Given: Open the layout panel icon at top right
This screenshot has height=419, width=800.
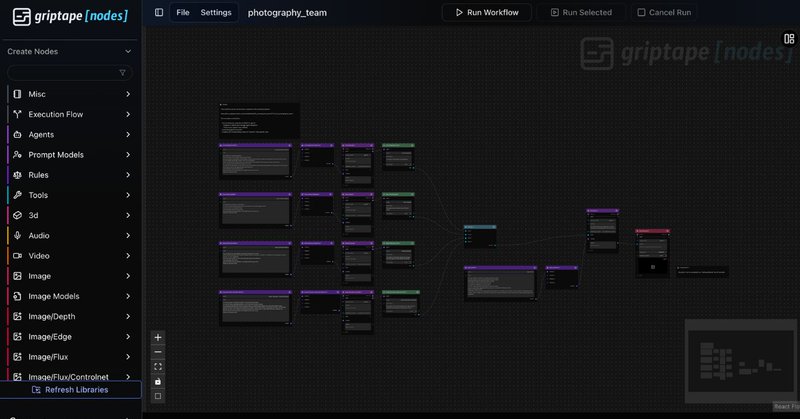Looking at the screenshot, I should [x=789, y=39].
